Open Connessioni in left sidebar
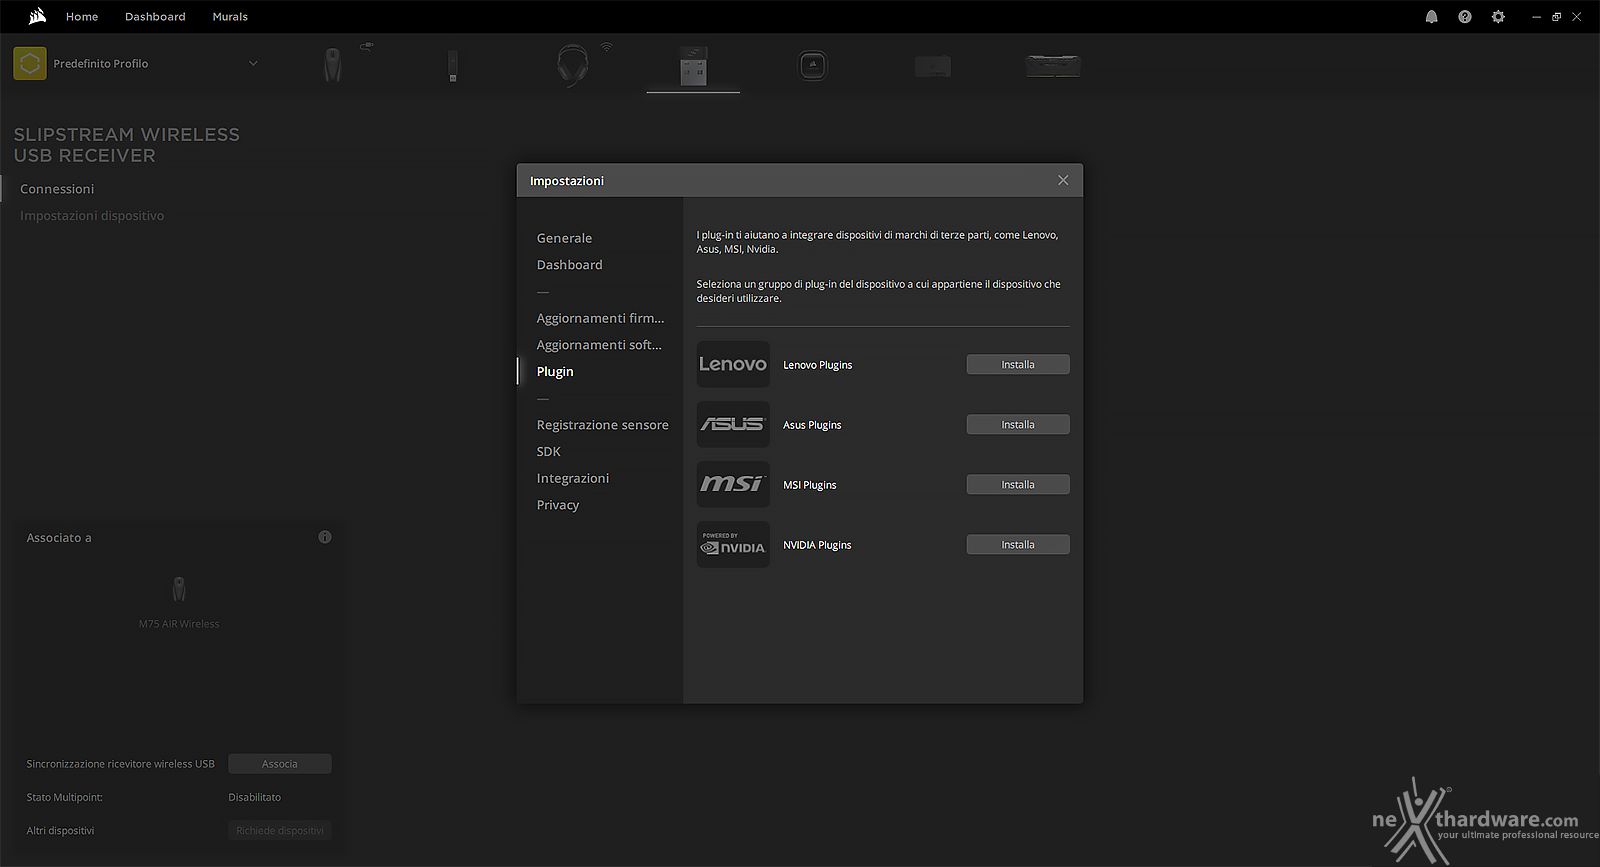The height and width of the screenshot is (867, 1600). tap(57, 189)
